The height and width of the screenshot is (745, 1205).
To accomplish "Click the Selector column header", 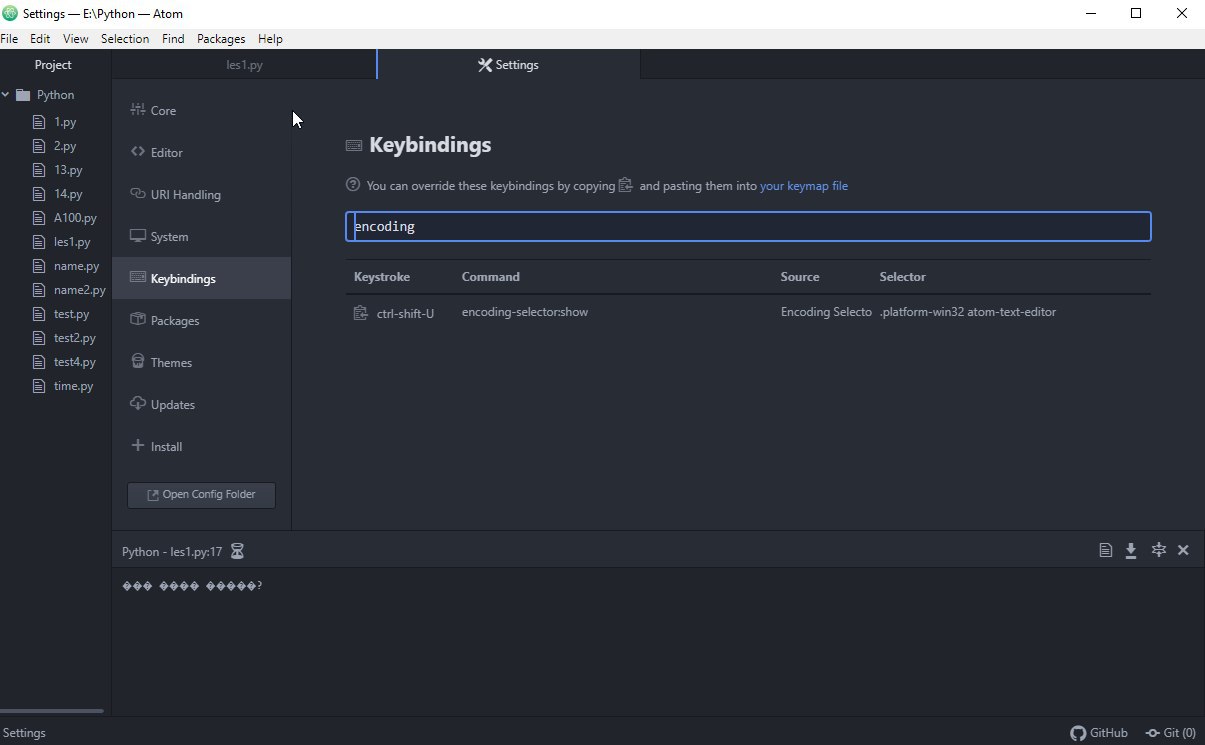I will point(903,277).
